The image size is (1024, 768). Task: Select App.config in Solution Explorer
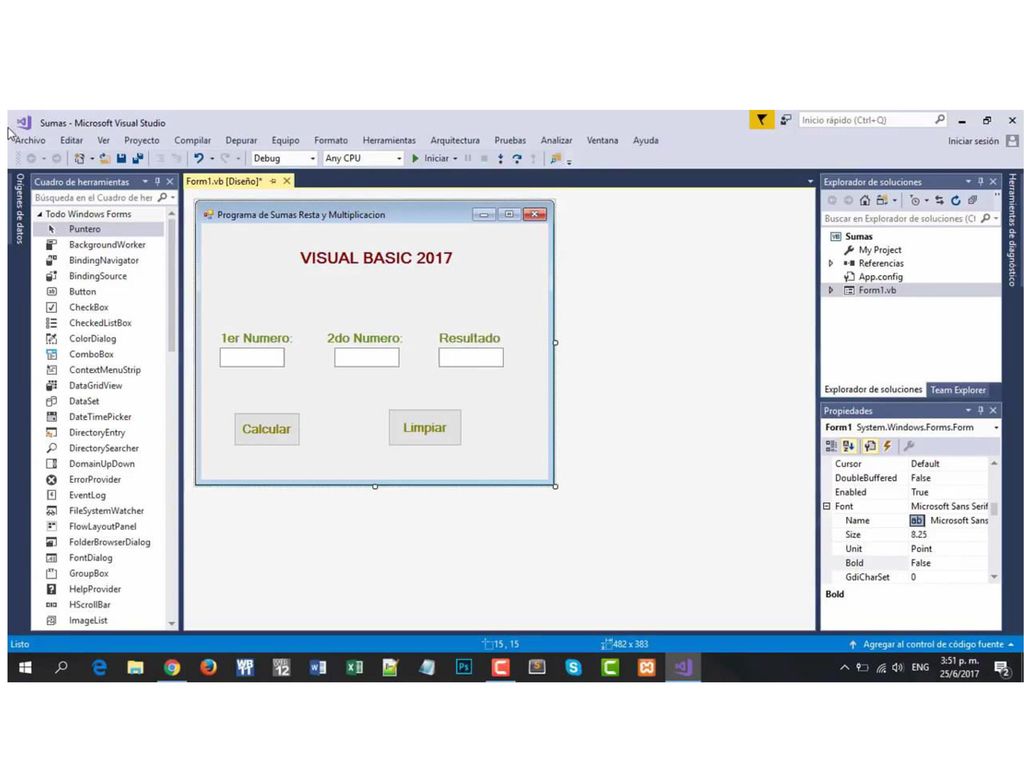880,277
